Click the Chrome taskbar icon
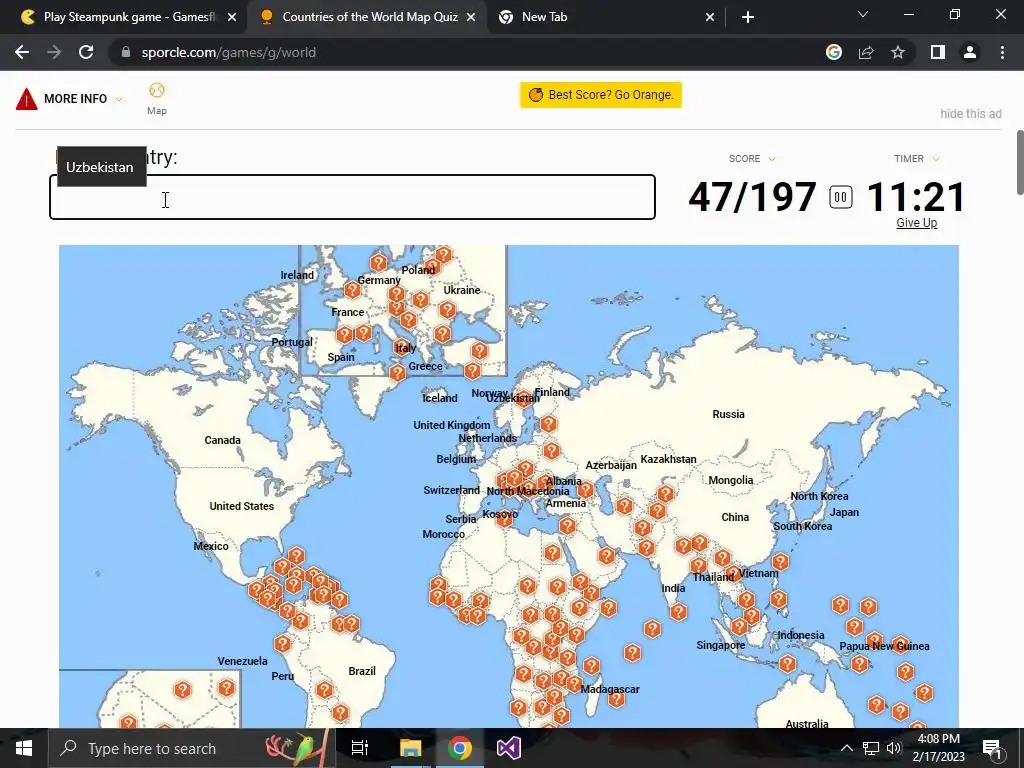 point(460,748)
